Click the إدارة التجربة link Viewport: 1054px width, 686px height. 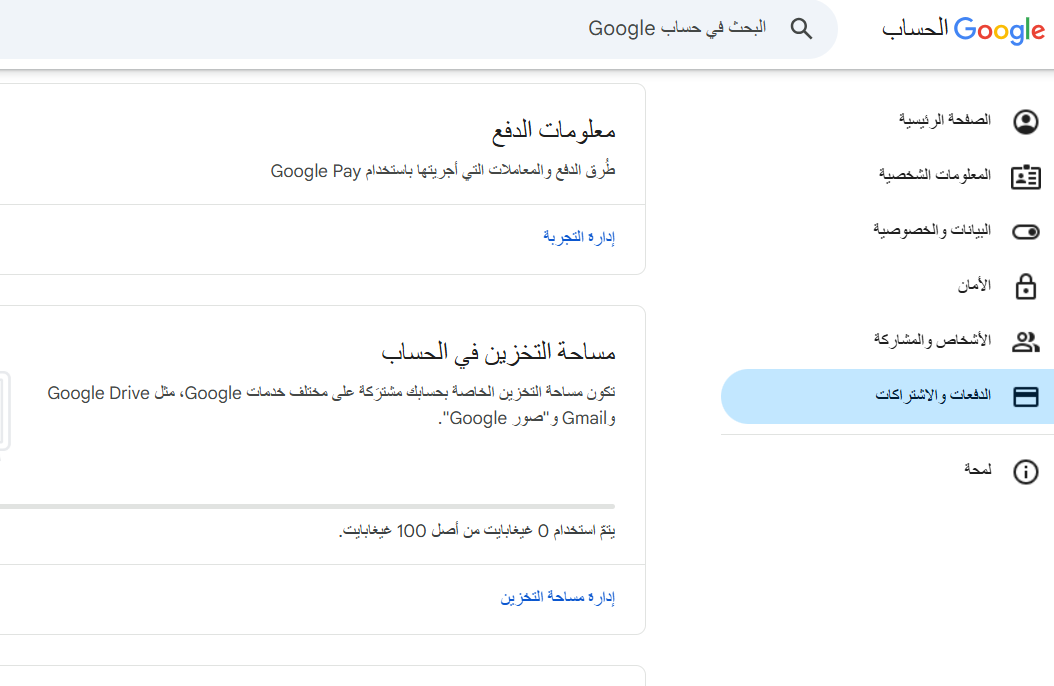tap(579, 237)
